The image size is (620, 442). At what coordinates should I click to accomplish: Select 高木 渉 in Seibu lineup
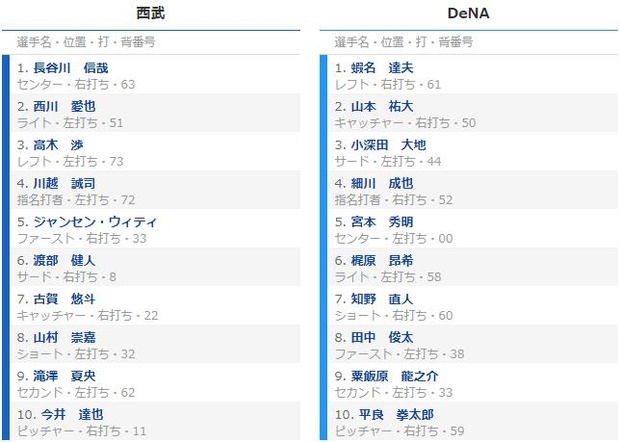click(58, 145)
